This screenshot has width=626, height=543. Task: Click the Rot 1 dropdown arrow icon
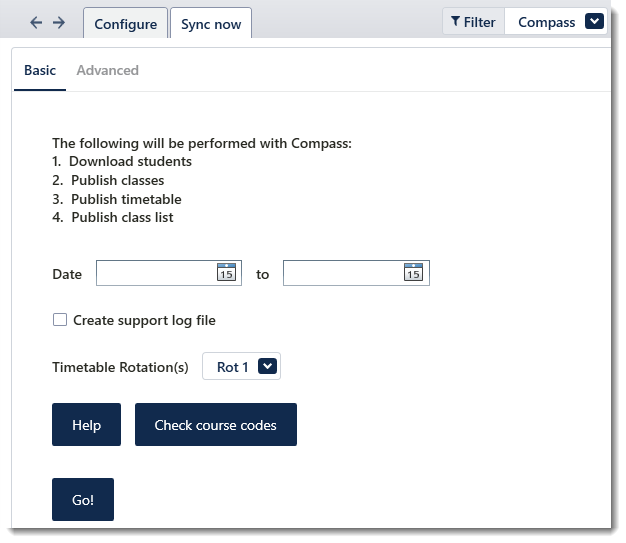267,367
